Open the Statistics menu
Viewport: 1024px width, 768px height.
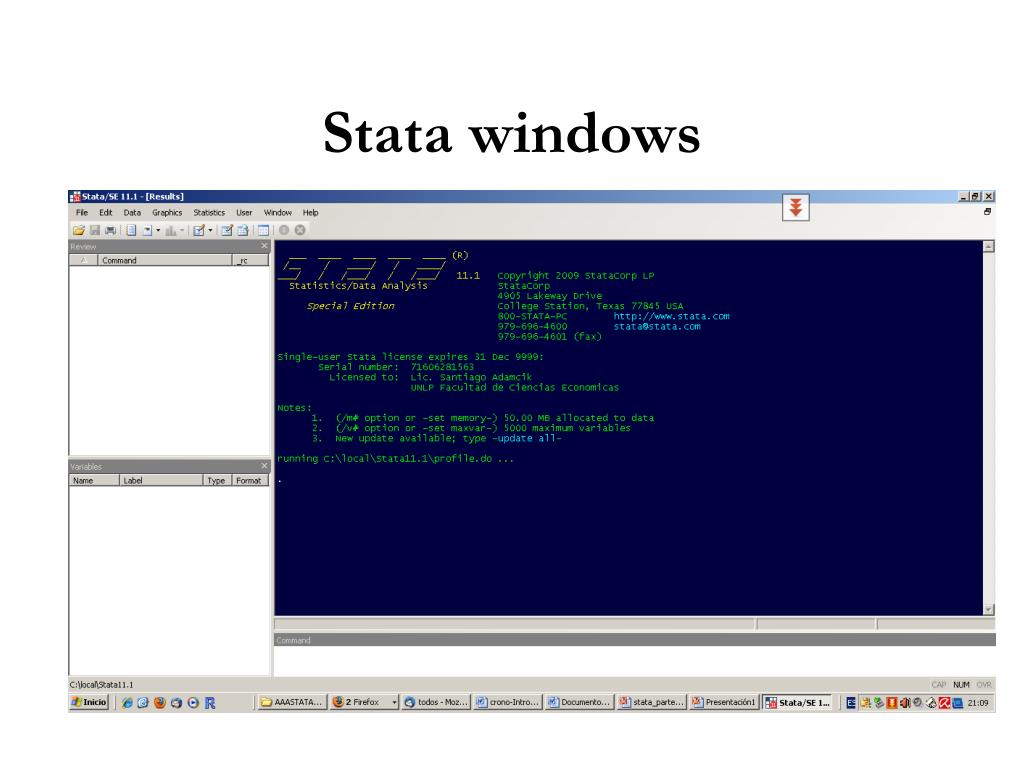click(x=209, y=212)
